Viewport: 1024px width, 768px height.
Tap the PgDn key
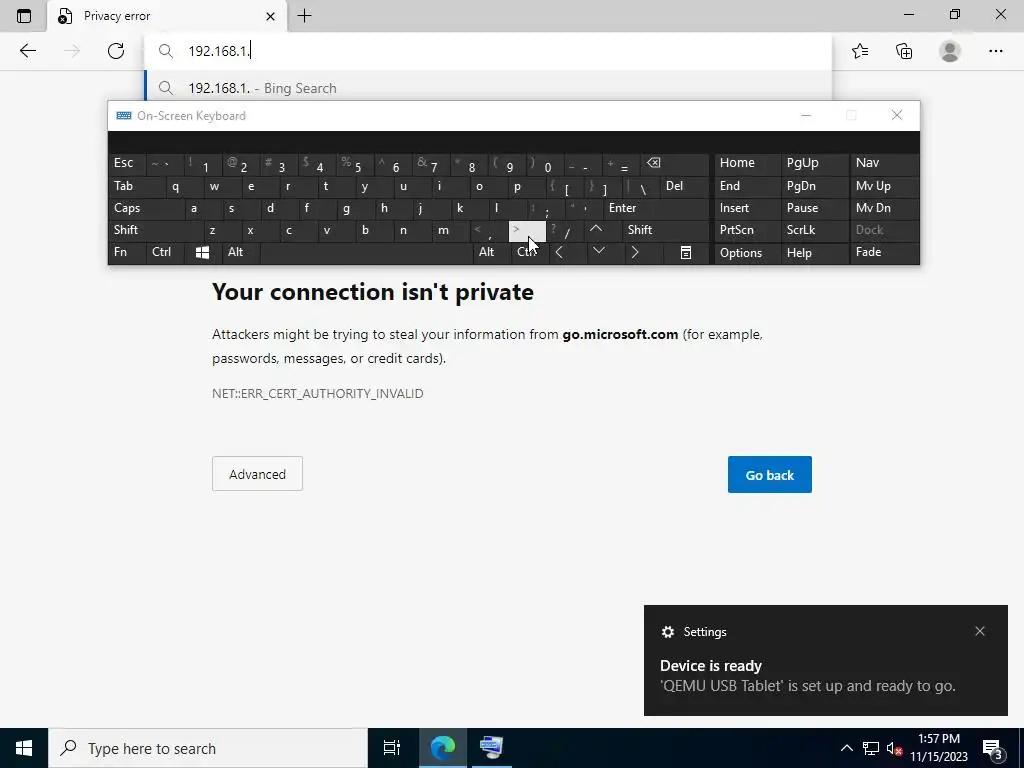814,187
